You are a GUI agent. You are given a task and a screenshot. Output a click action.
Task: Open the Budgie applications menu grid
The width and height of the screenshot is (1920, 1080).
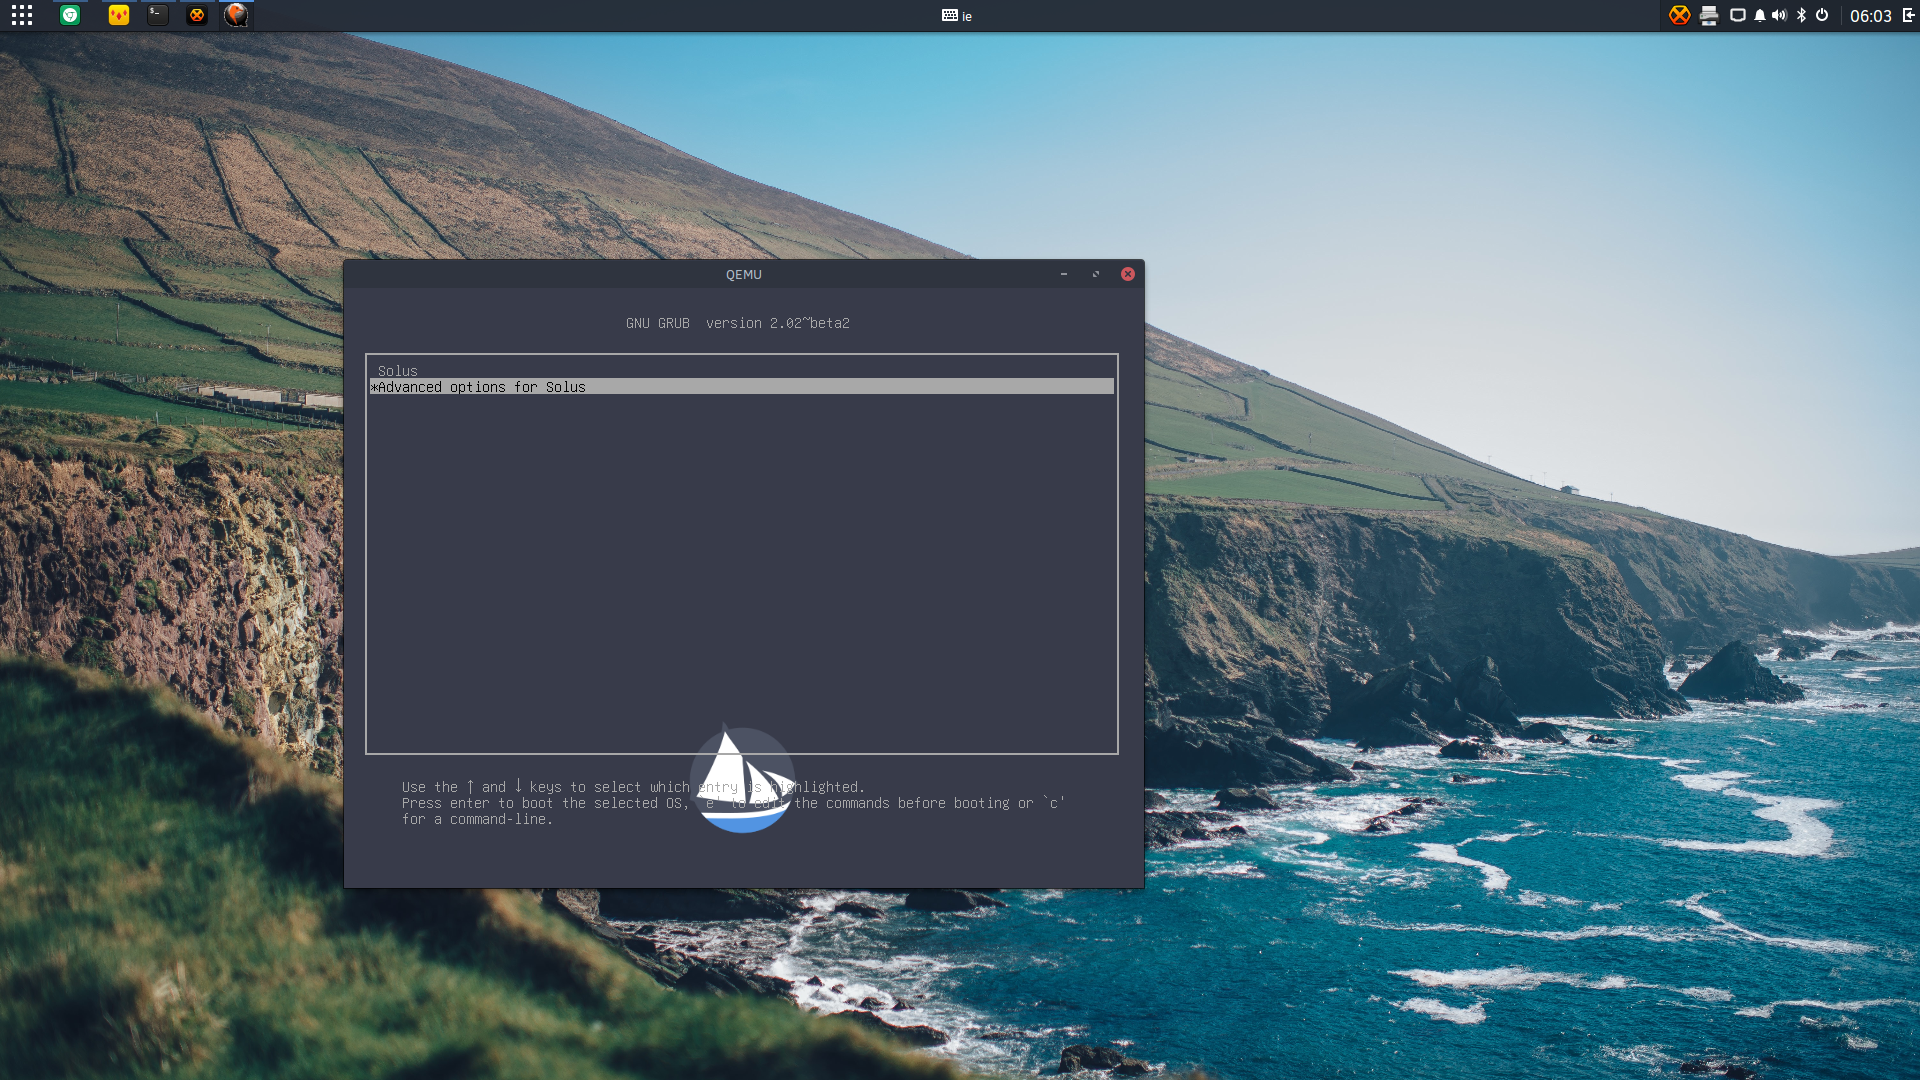point(22,15)
